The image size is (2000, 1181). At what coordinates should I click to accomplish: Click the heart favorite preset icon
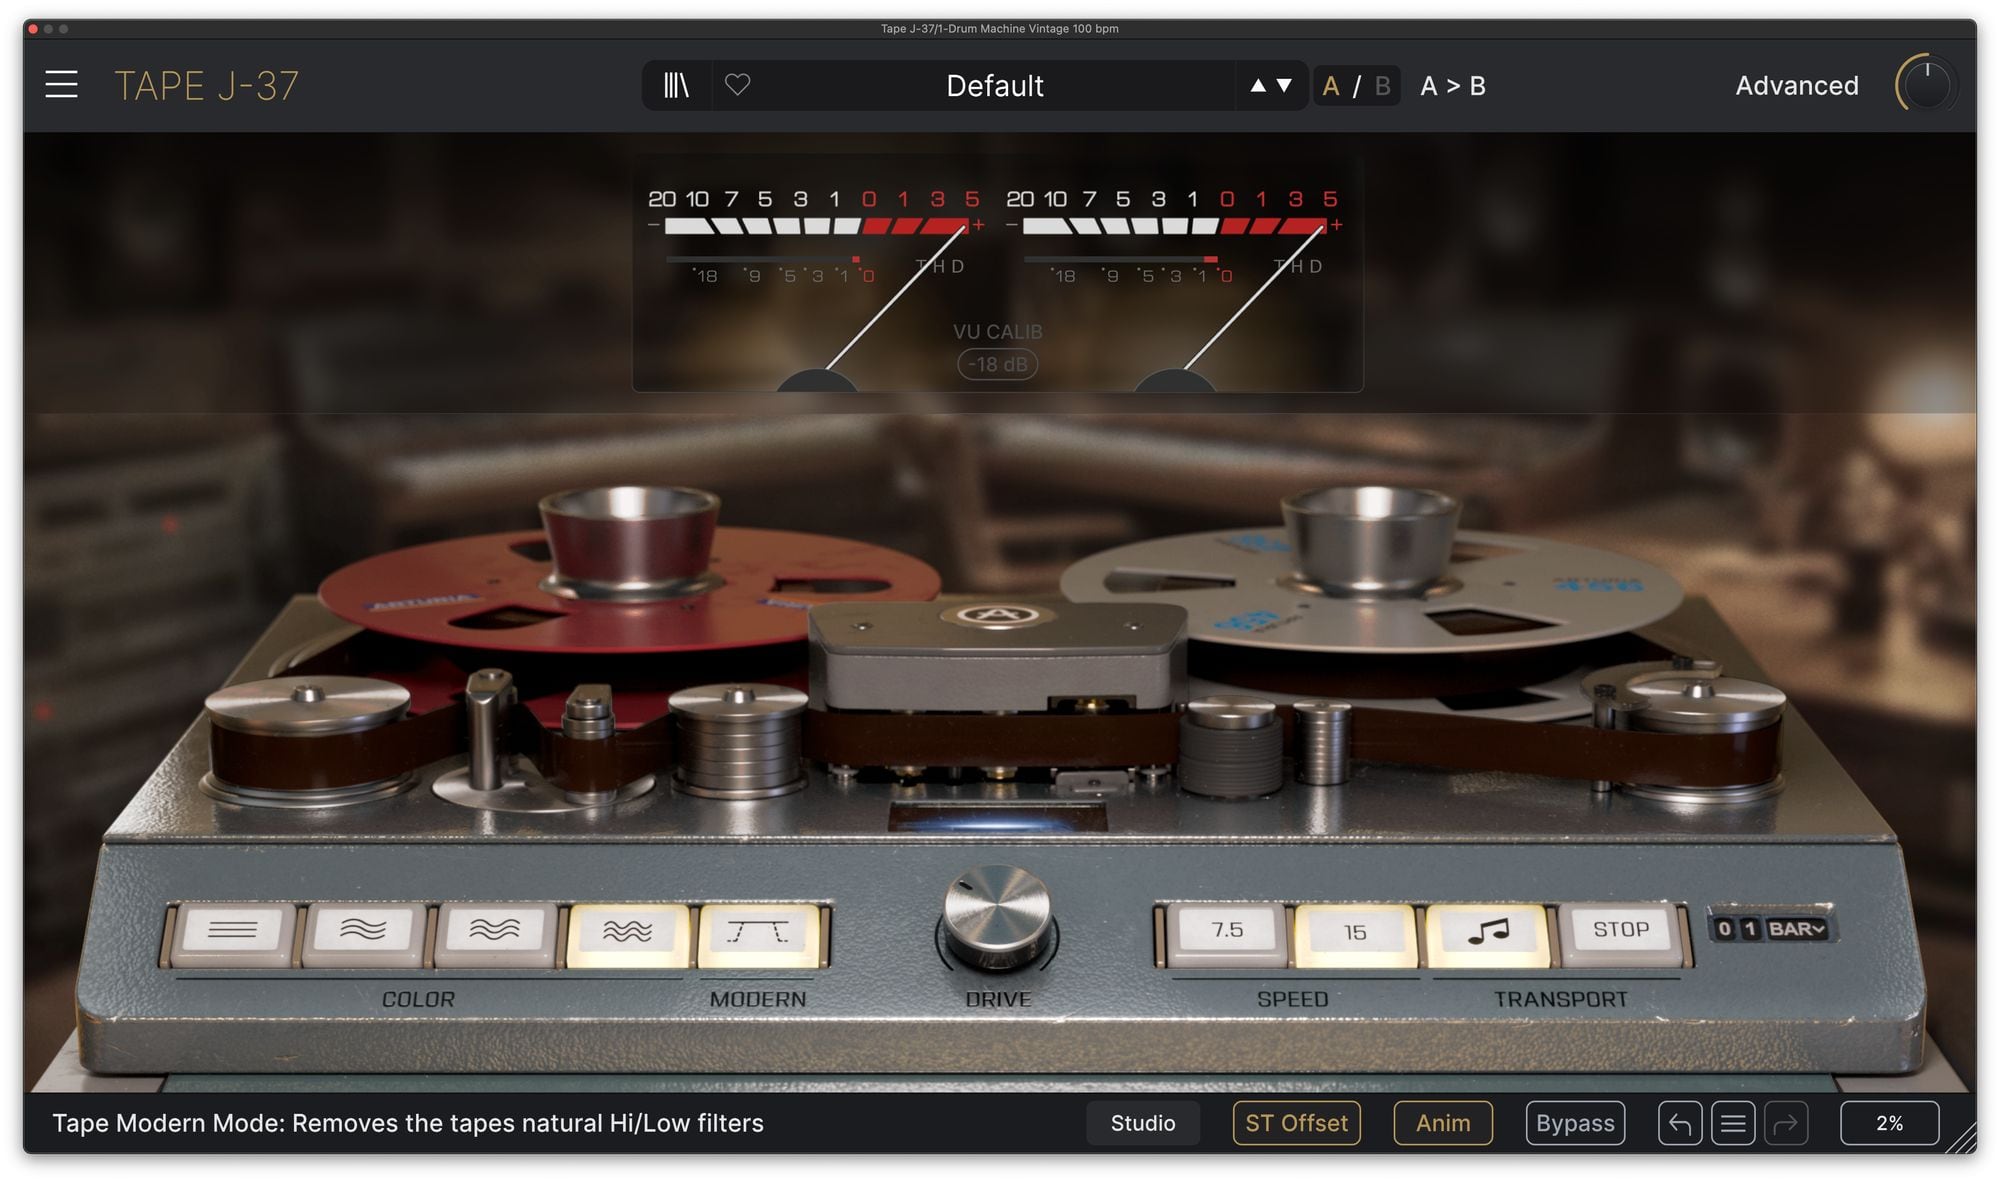coord(737,85)
